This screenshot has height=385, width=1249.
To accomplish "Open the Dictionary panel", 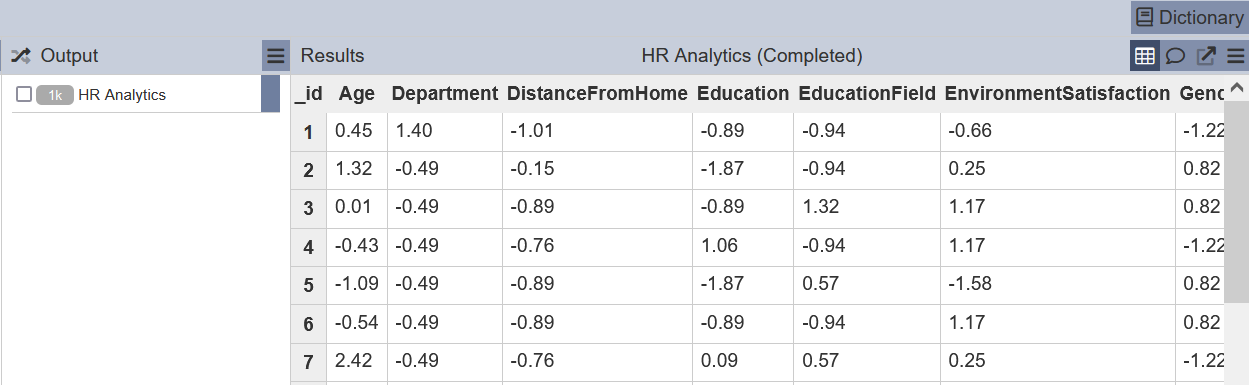I will point(1189,17).
